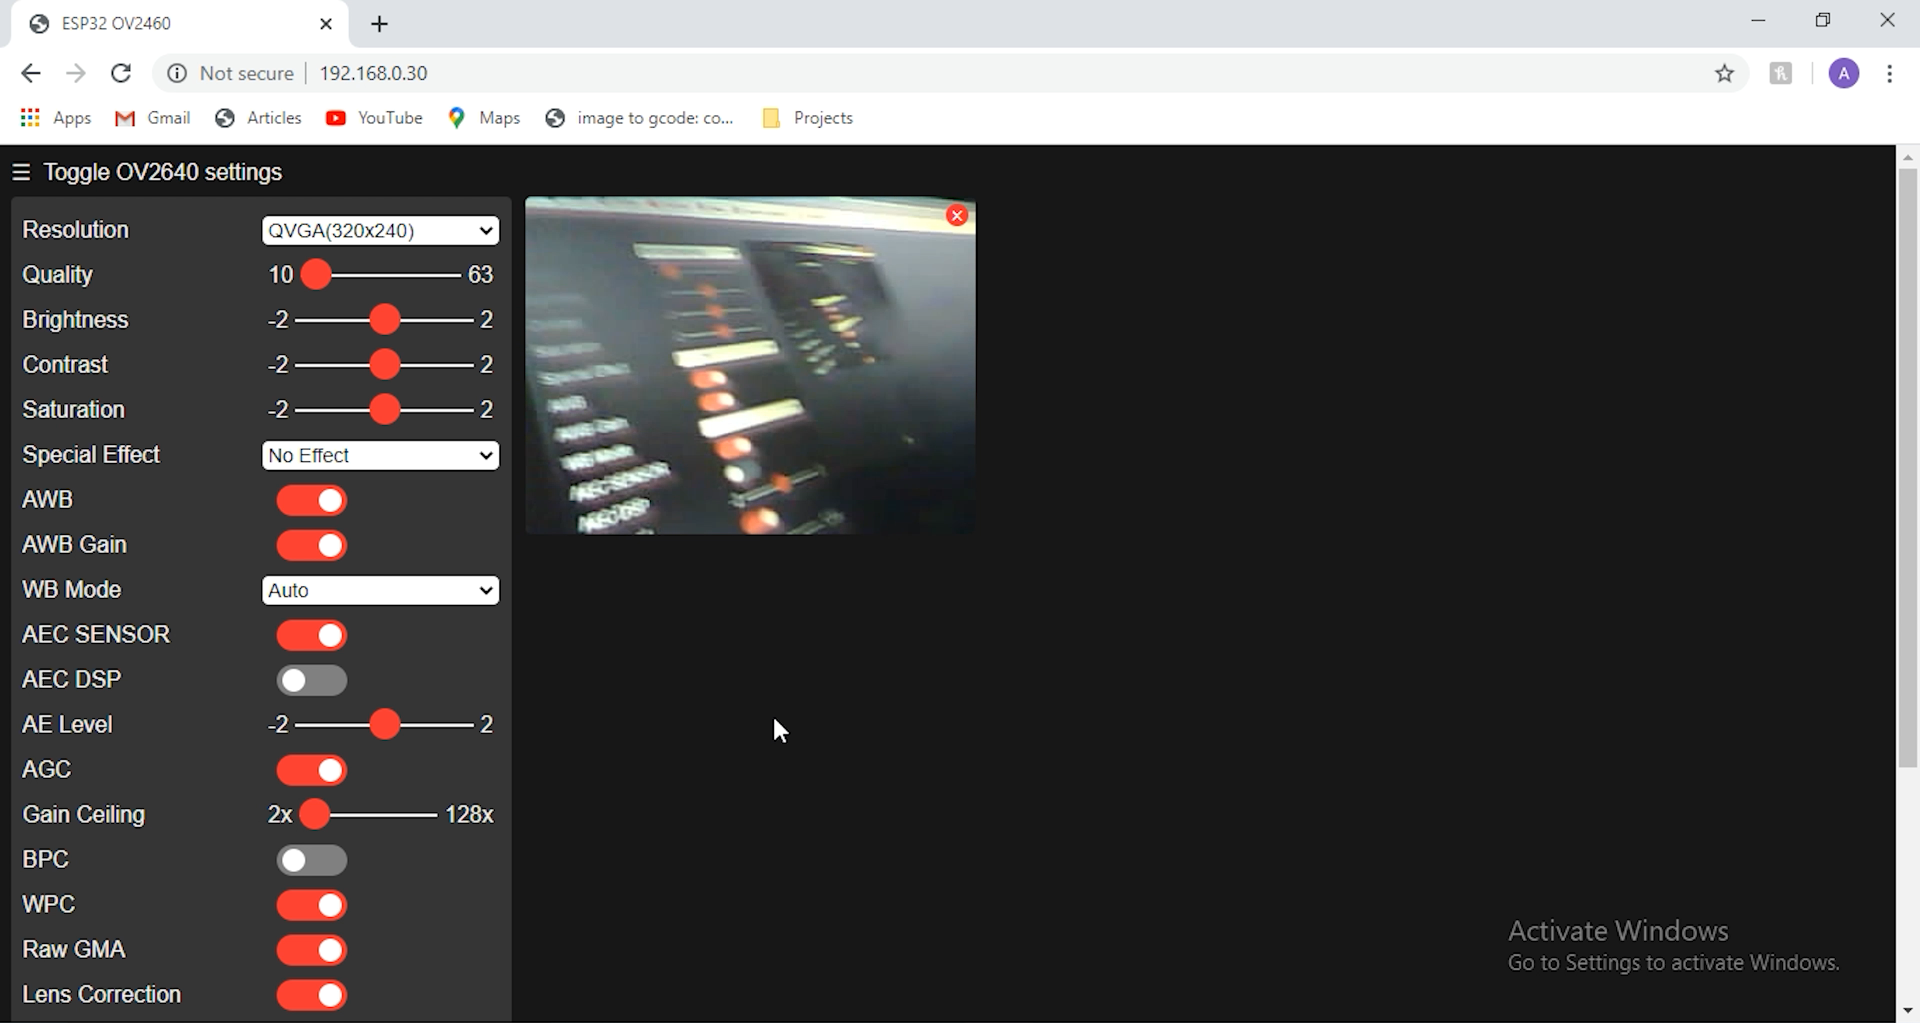1920x1023 pixels.
Task: Change the WB Mode selection
Action: pos(379,590)
